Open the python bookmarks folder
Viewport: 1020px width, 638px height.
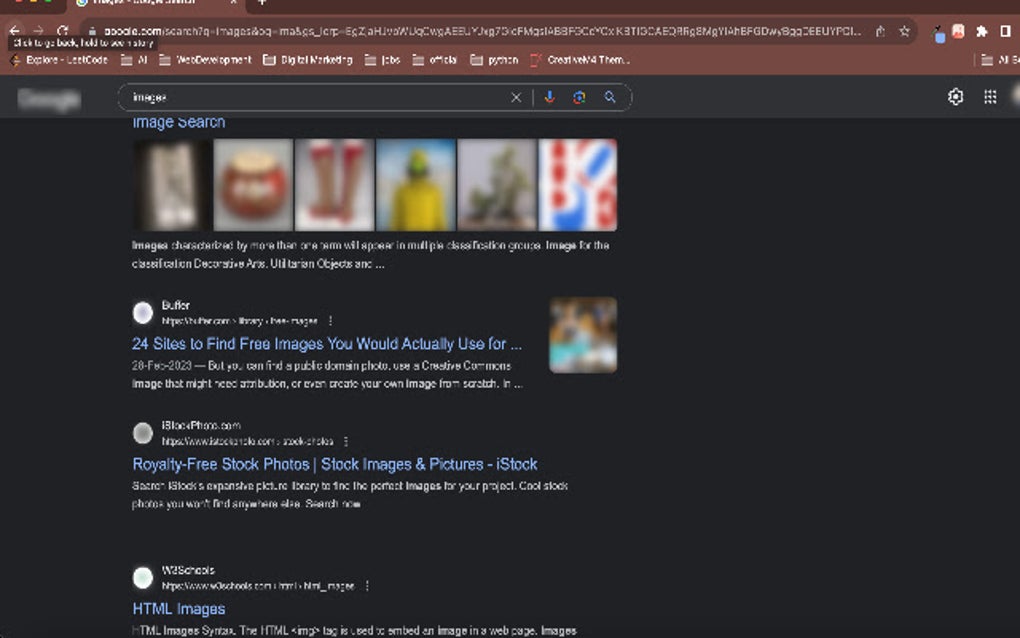tap(497, 60)
